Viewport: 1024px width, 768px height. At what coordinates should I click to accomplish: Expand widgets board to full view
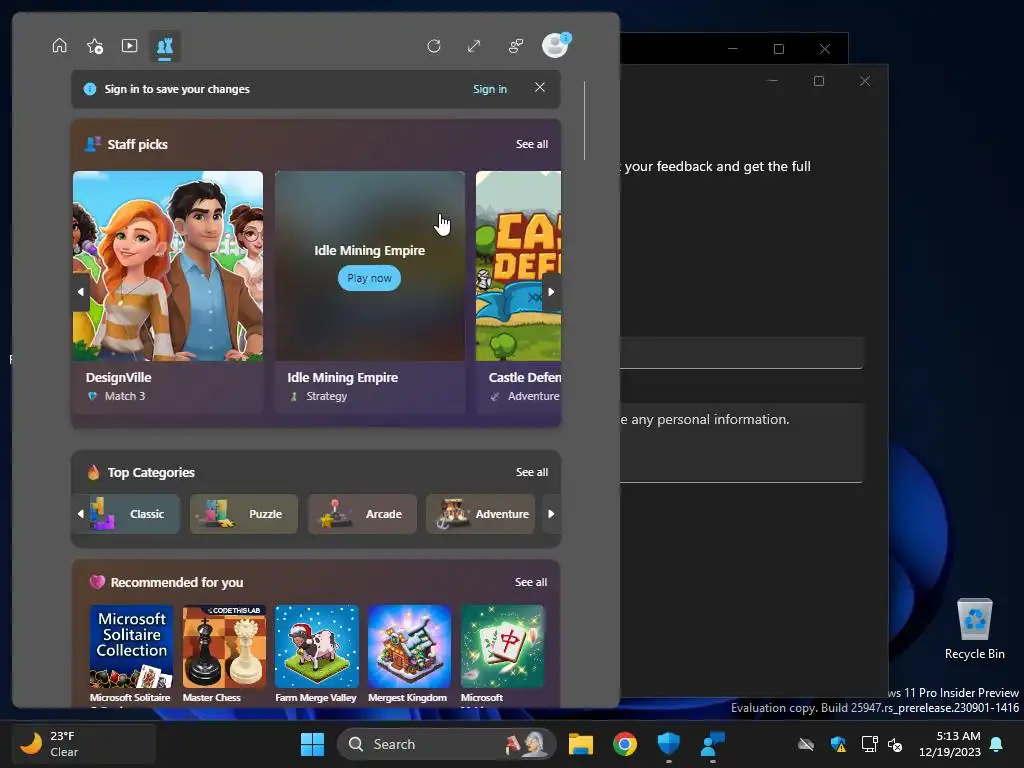pyautogui.click(x=474, y=46)
